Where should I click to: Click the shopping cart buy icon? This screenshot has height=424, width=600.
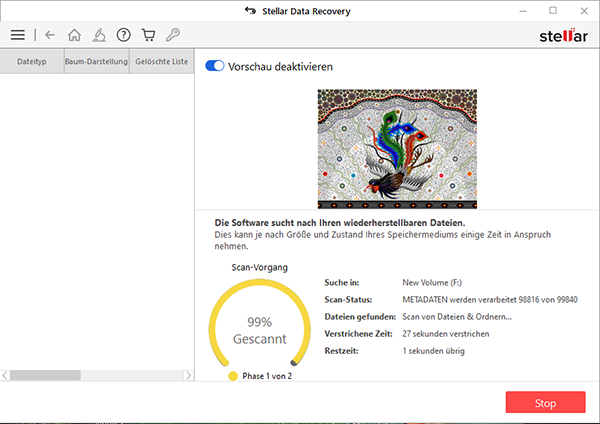point(148,35)
